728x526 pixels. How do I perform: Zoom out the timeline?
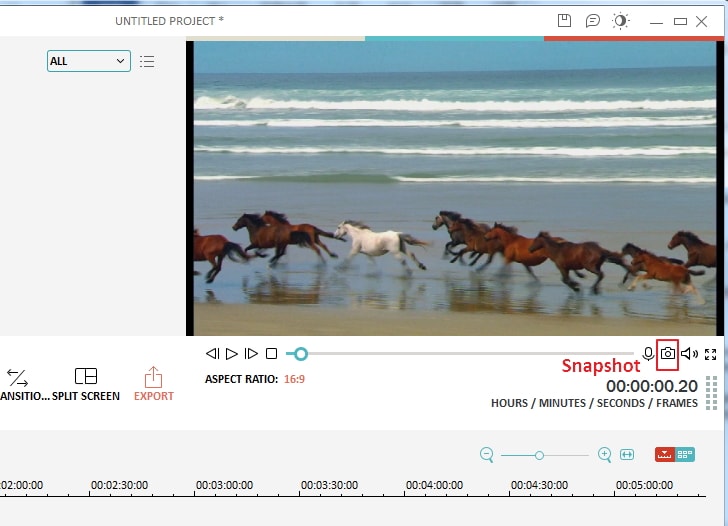[x=487, y=455]
